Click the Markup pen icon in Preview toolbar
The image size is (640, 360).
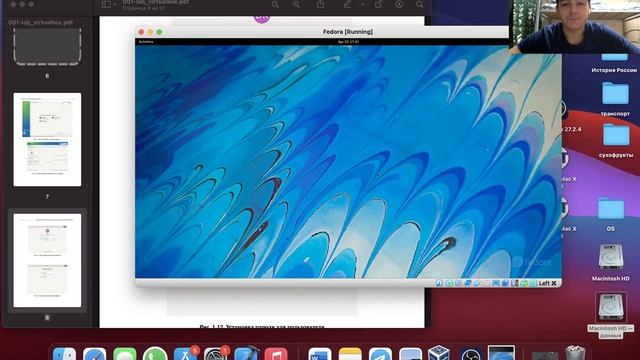click(x=347, y=4)
